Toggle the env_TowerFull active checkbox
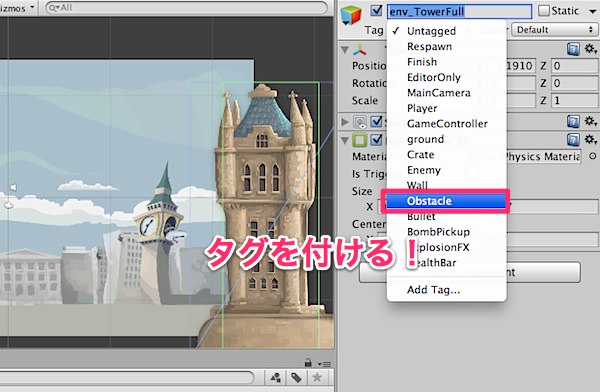 pyautogui.click(x=377, y=11)
